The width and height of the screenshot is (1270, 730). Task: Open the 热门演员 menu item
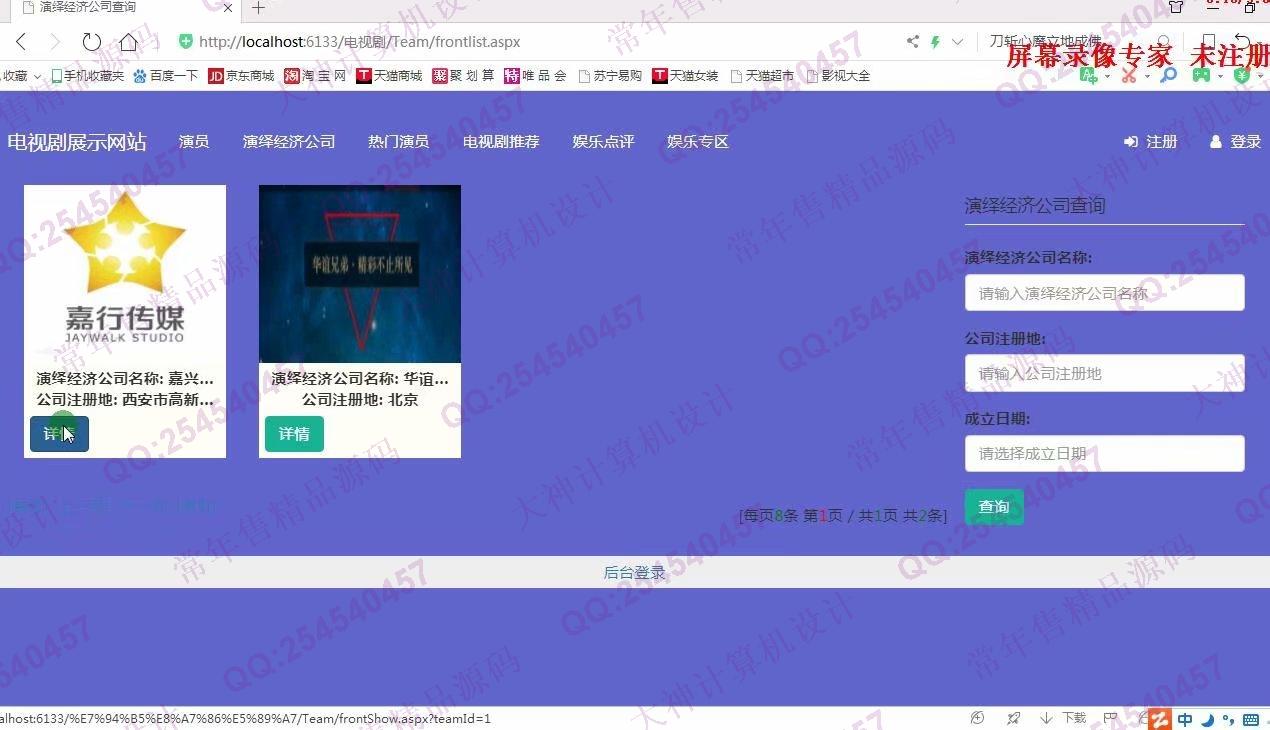399,142
